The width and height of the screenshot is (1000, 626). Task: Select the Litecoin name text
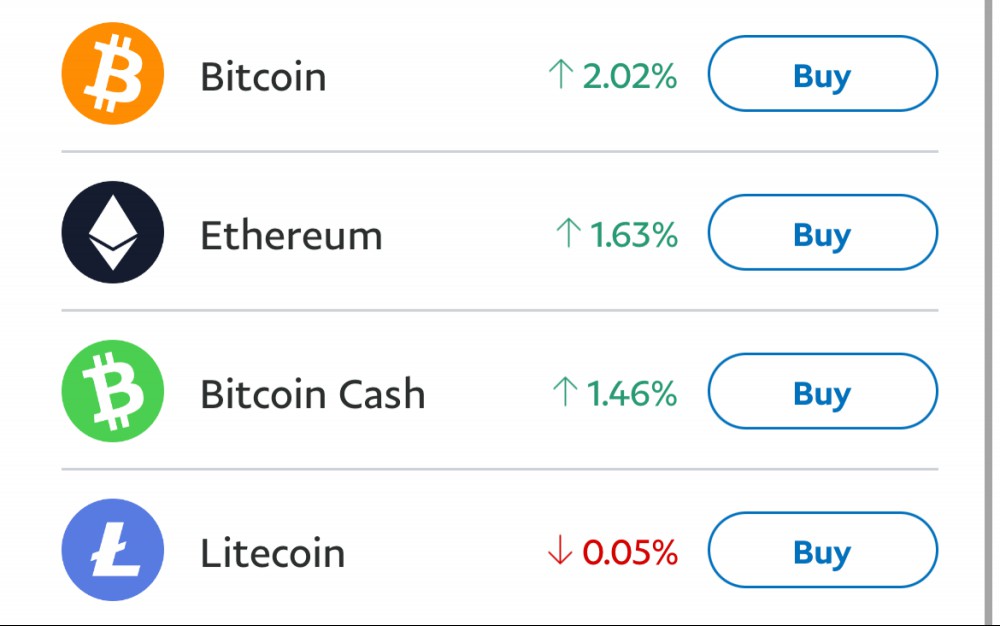click(273, 553)
